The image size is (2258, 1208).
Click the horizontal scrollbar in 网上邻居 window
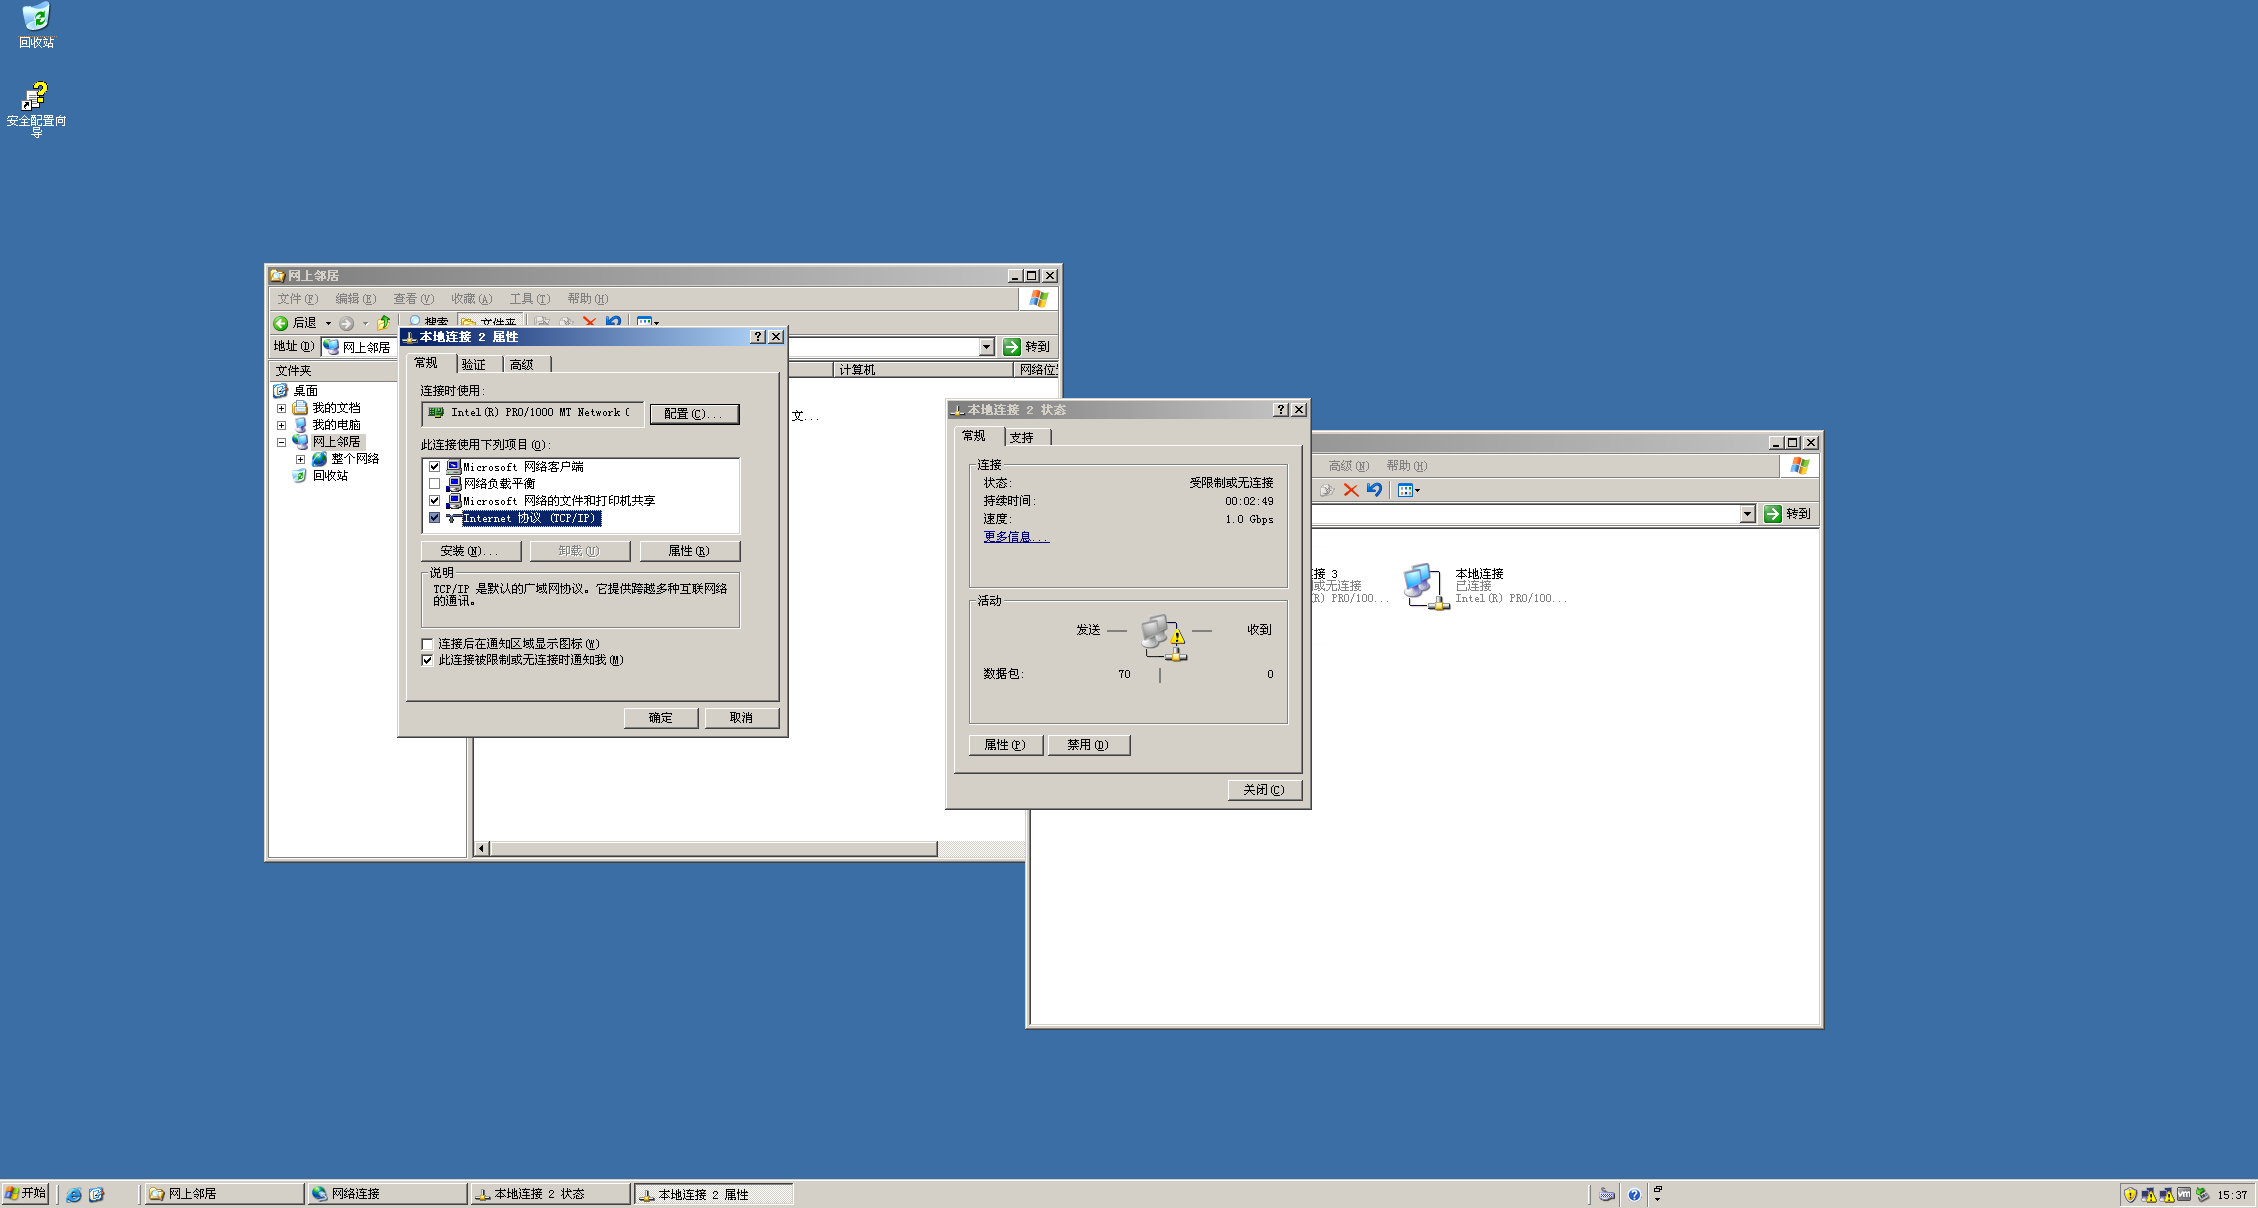pos(714,849)
